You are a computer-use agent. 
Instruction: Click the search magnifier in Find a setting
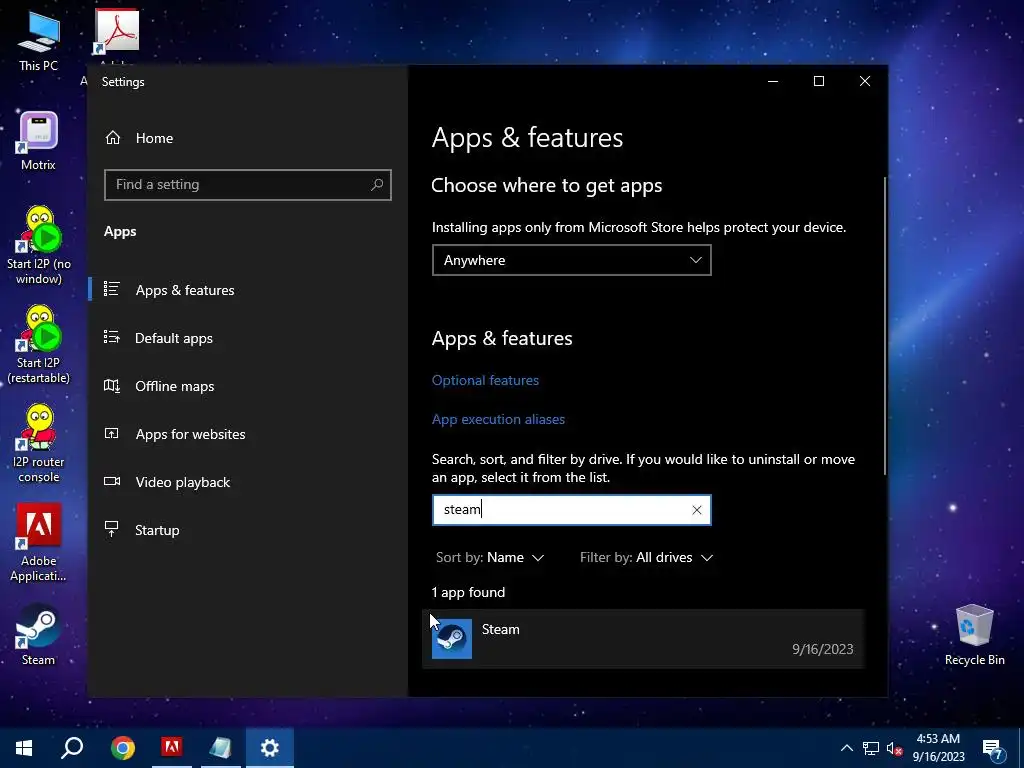coord(377,185)
